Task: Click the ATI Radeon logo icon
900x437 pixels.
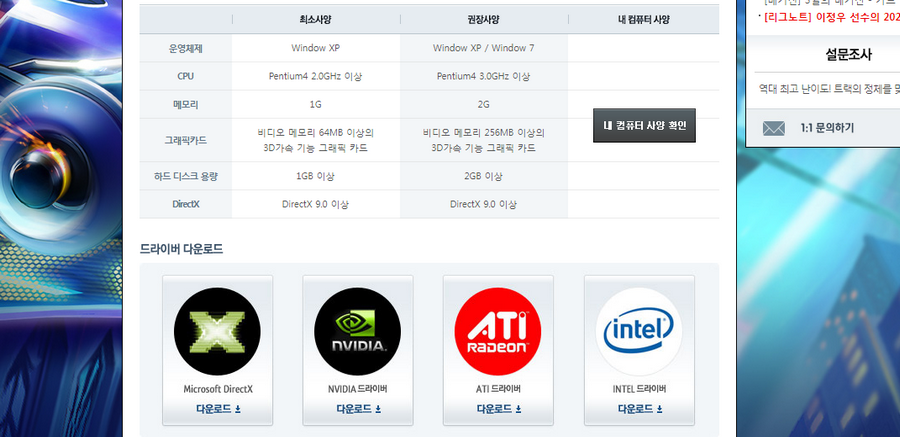Action: click(498, 332)
